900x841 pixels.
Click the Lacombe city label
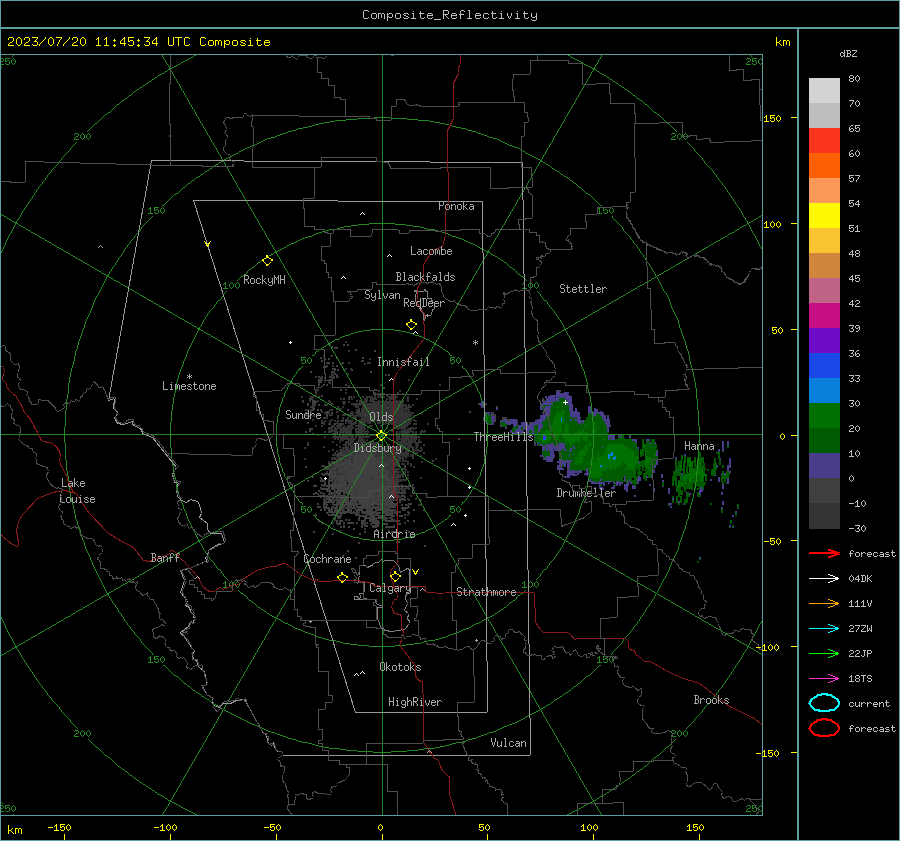(x=431, y=251)
